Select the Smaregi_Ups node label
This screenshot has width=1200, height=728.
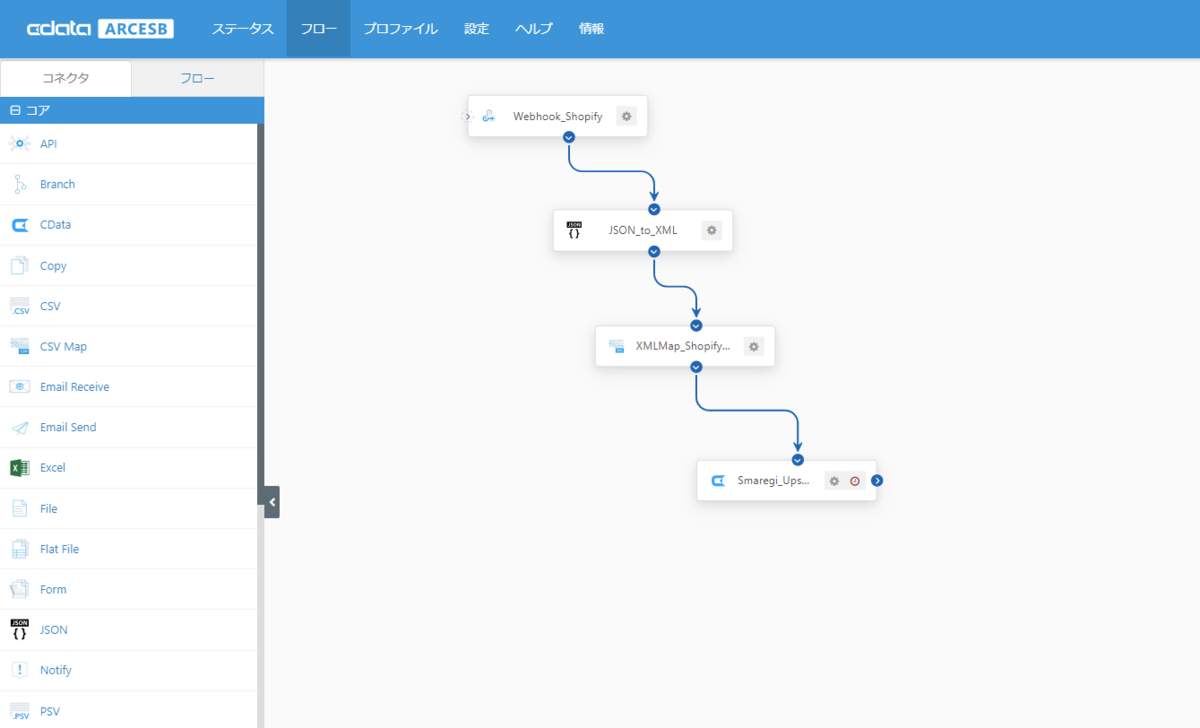click(x=774, y=480)
